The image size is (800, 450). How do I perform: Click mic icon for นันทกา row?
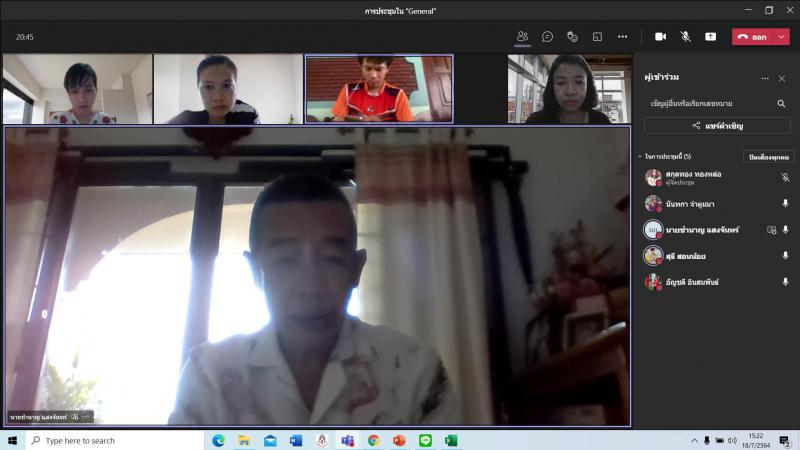coord(785,203)
